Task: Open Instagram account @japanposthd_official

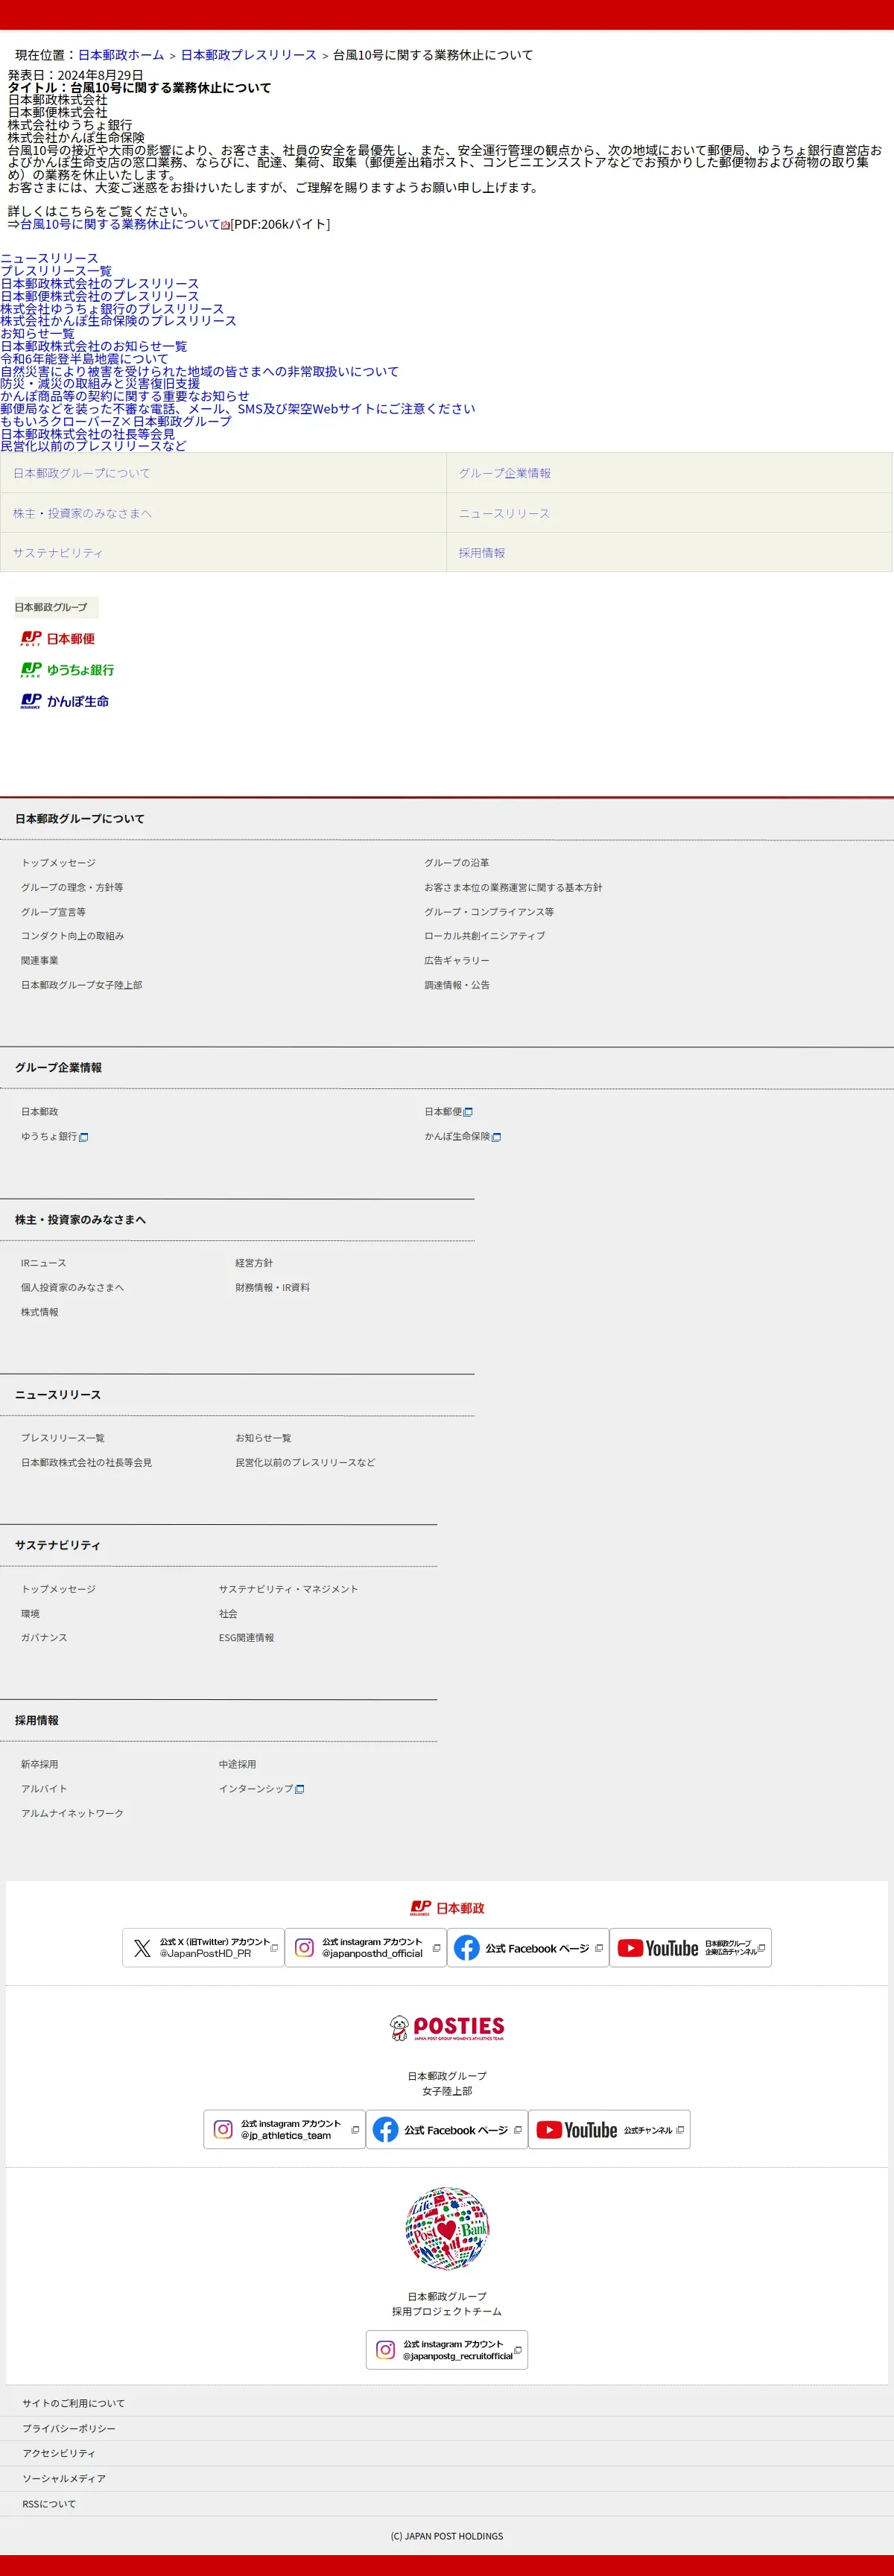Action: click(365, 1947)
